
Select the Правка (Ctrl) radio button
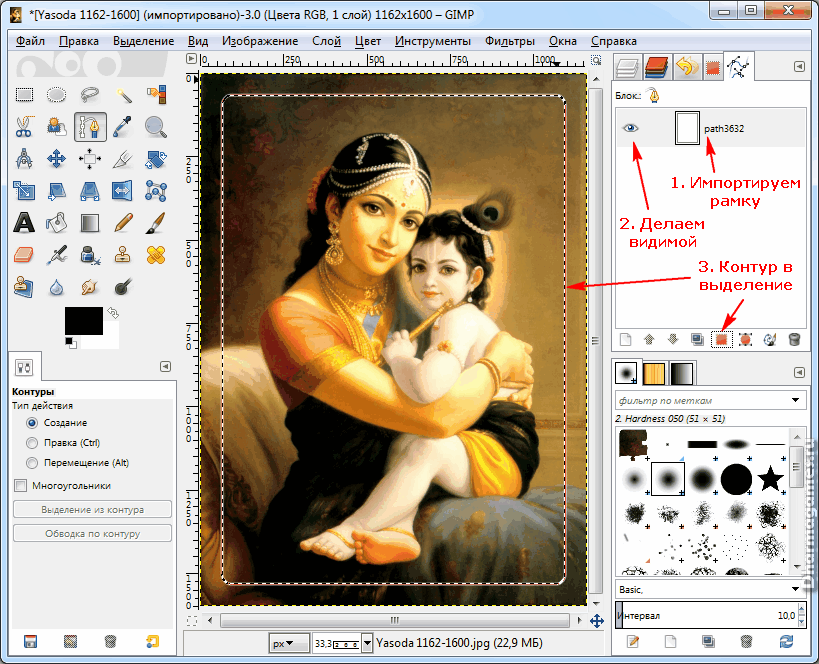point(32,443)
